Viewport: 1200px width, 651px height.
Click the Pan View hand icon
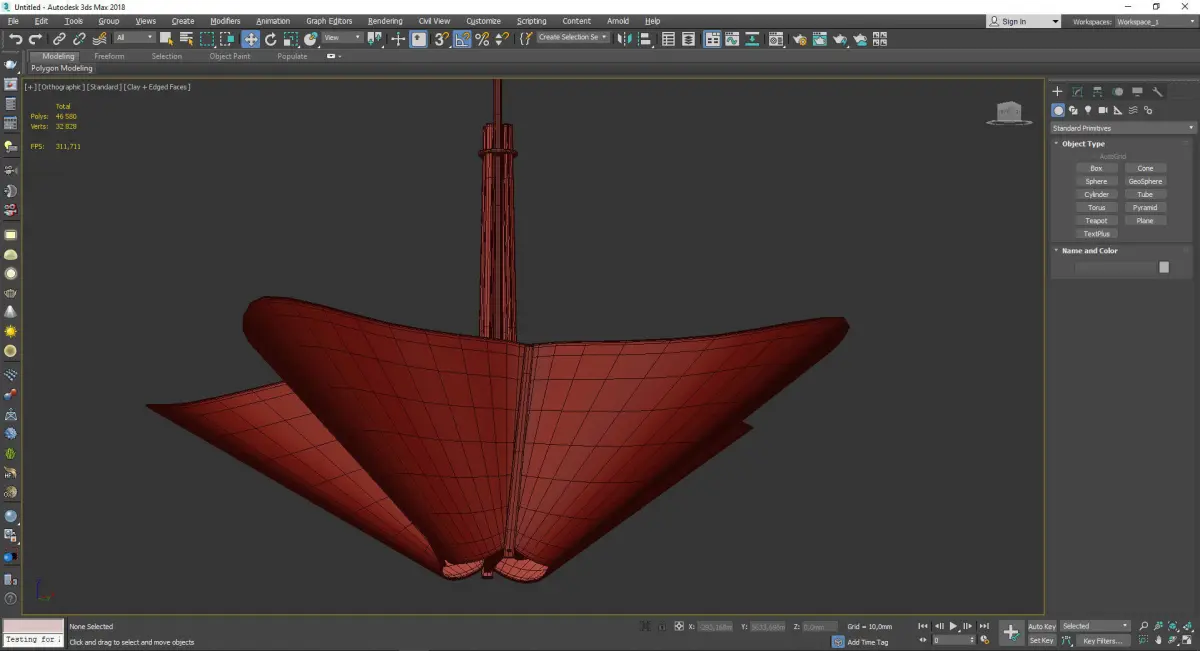1159,640
